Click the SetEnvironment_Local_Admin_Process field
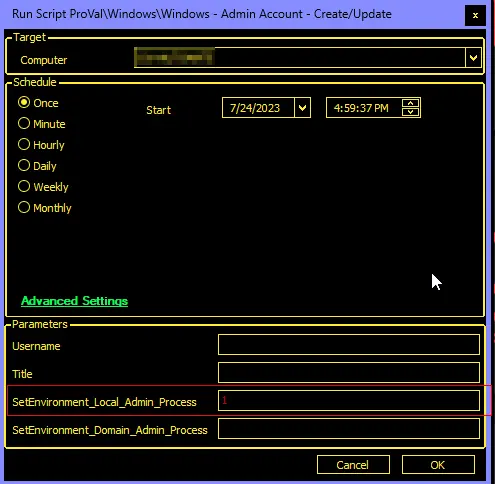 click(349, 401)
